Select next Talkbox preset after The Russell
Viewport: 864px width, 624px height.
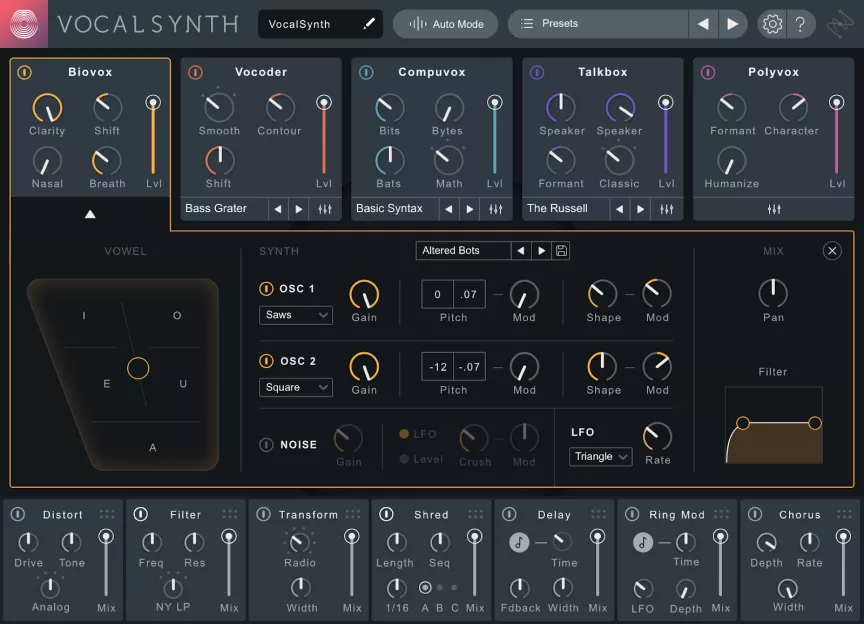[640, 209]
